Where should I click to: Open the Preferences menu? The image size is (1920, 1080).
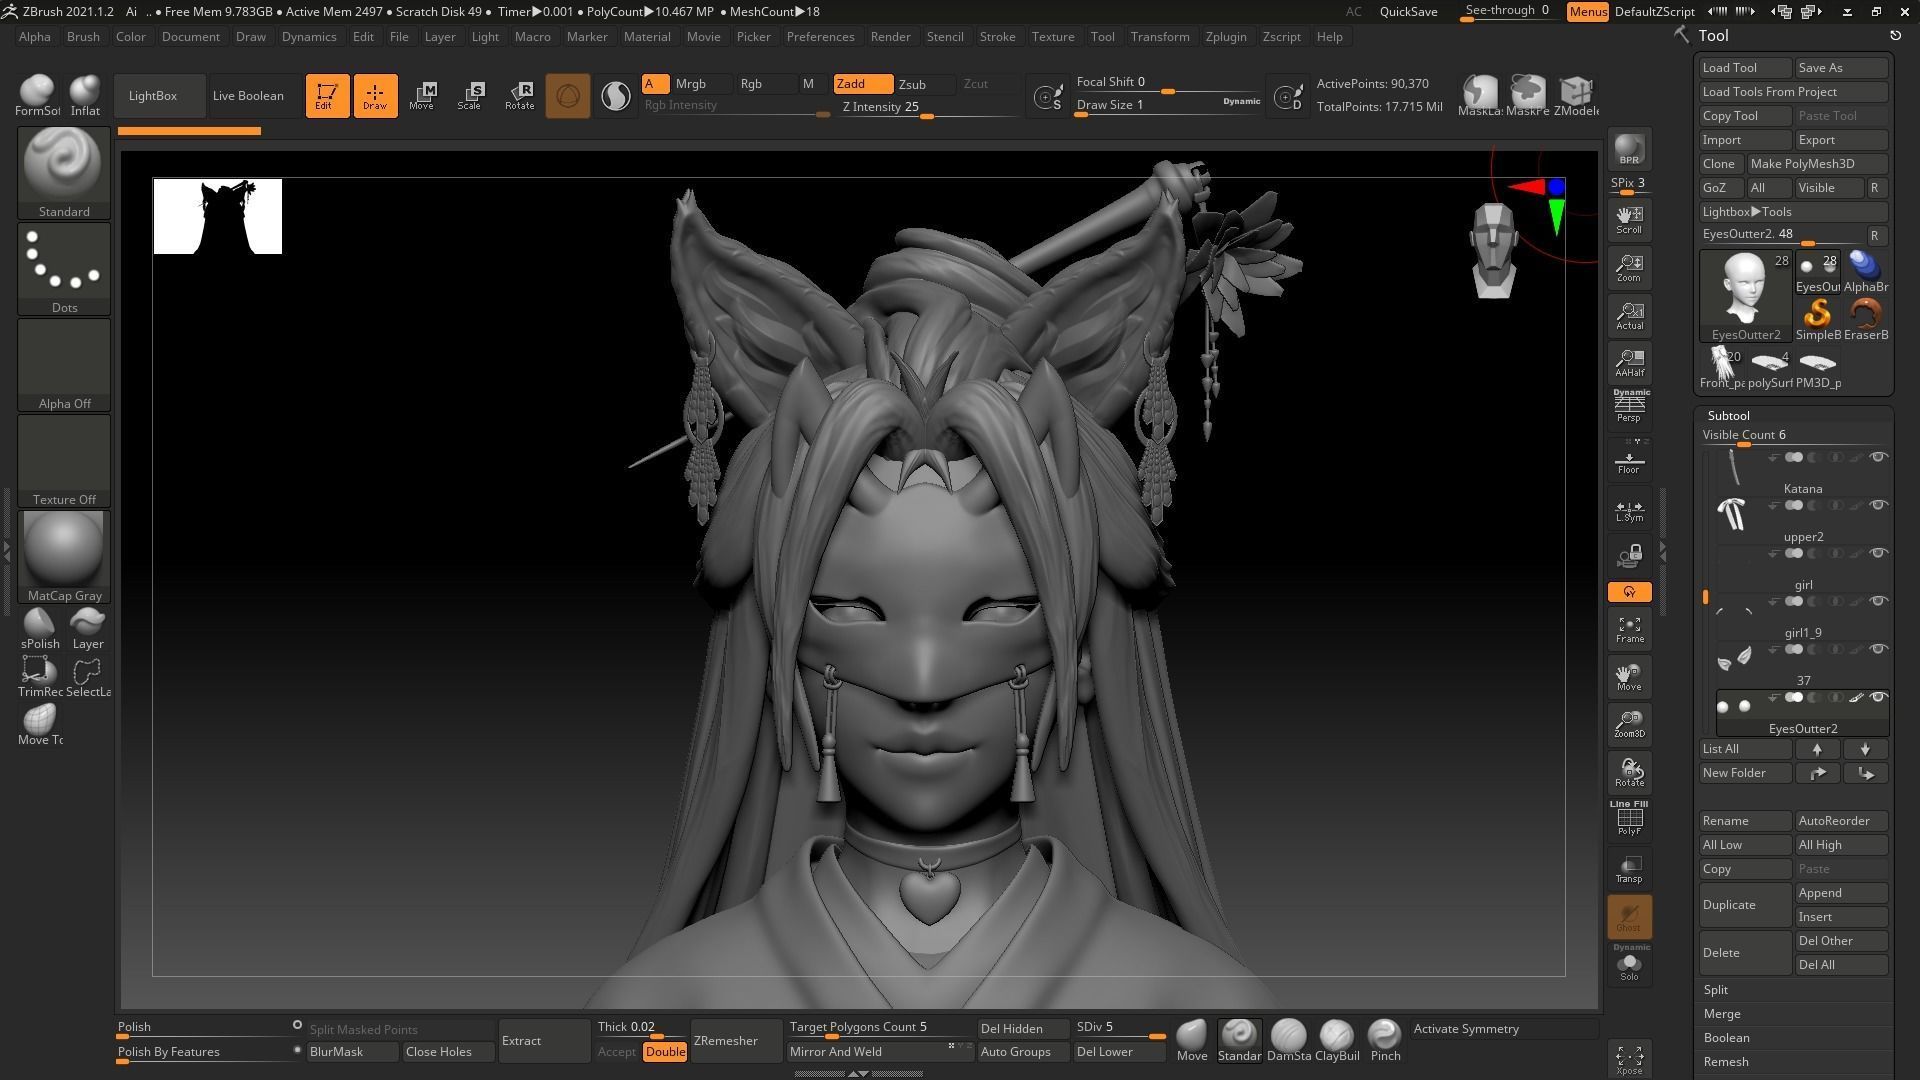click(820, 37)
